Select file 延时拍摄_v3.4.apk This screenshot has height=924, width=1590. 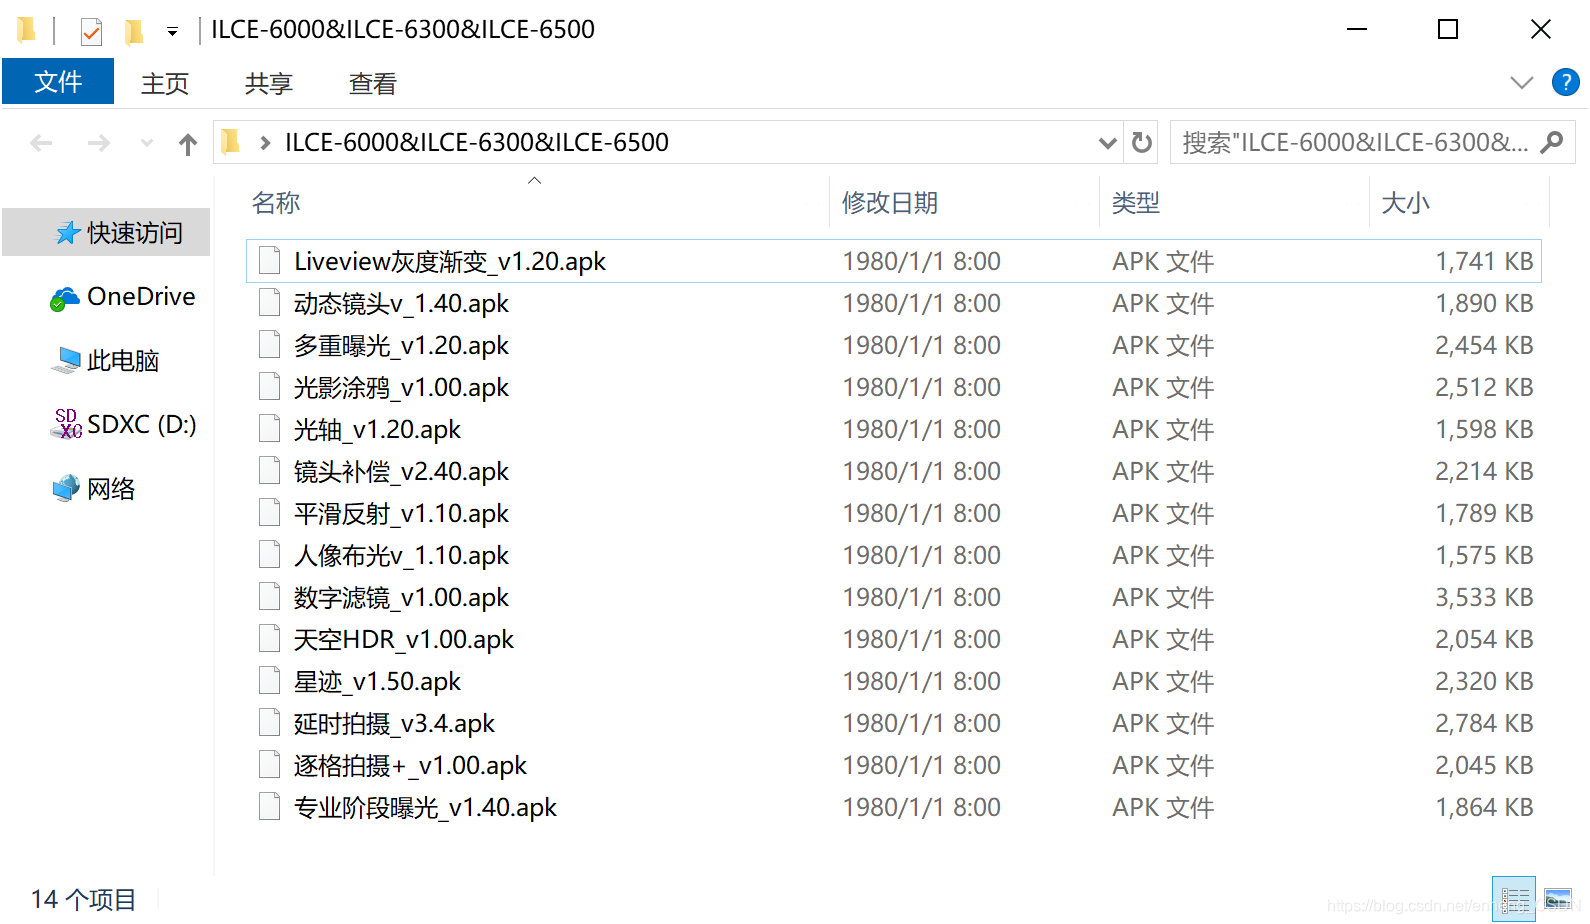[x=894, y=723]
